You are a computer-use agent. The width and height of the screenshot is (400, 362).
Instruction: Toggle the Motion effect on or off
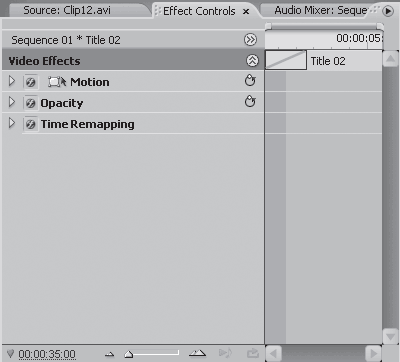(31, 82)
